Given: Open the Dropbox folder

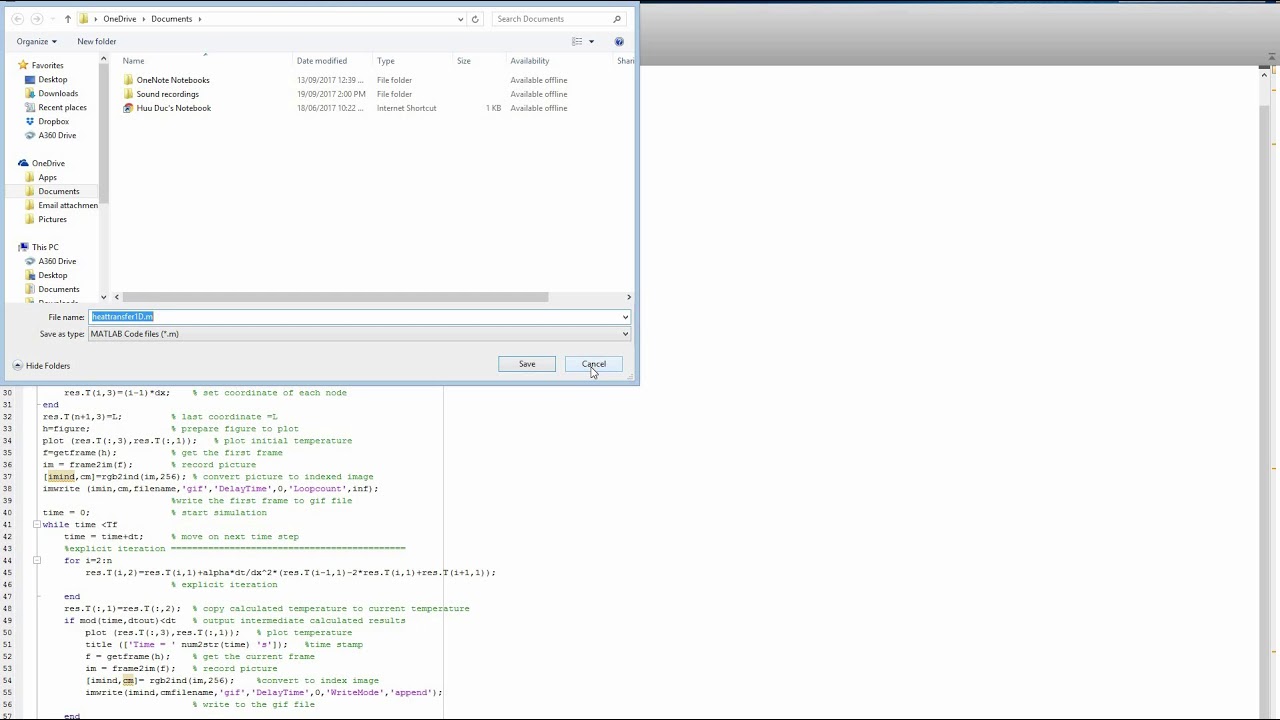Looking at the screenshot, I should tap(54, 121).
